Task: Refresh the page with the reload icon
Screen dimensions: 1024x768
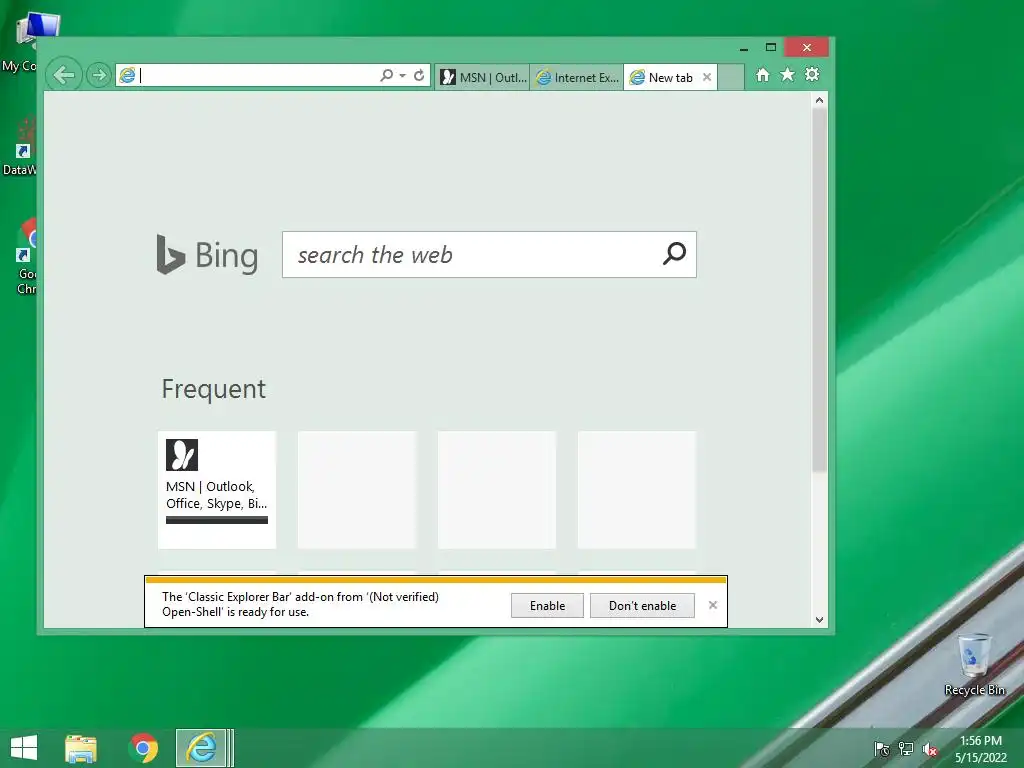Action: (419, 75)
